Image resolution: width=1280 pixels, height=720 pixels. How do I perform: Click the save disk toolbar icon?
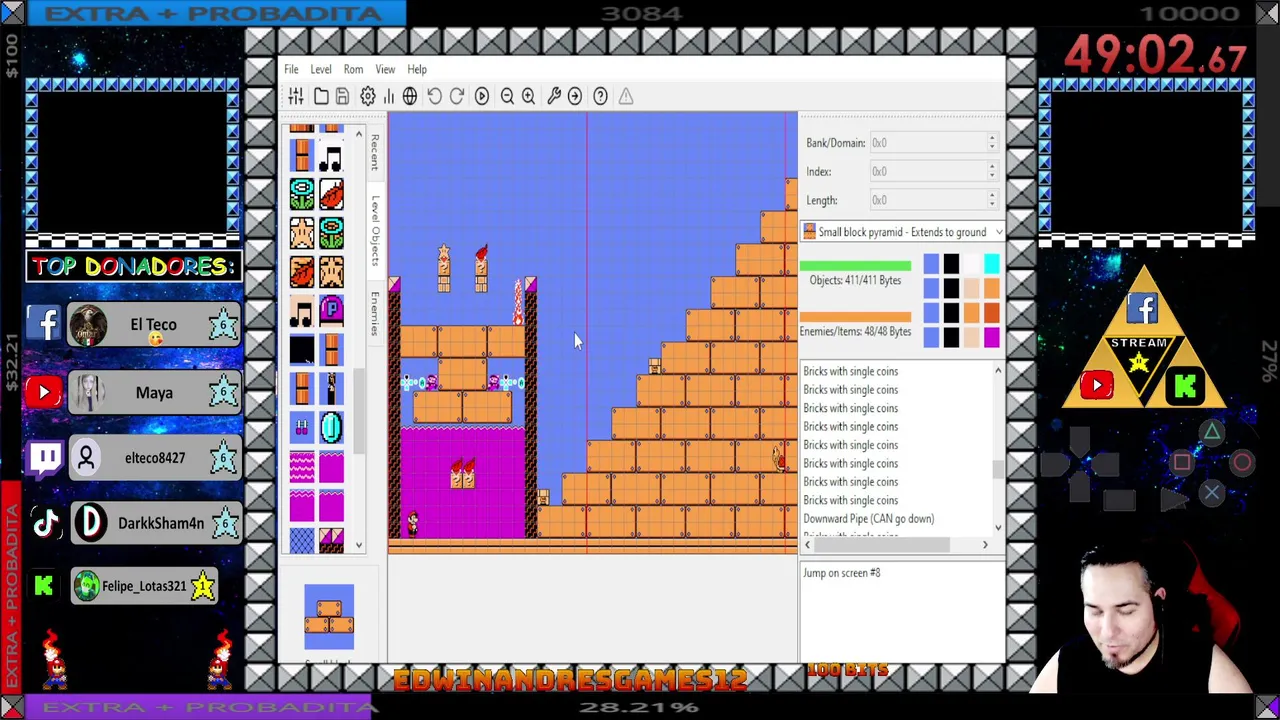tap(342, 96)
